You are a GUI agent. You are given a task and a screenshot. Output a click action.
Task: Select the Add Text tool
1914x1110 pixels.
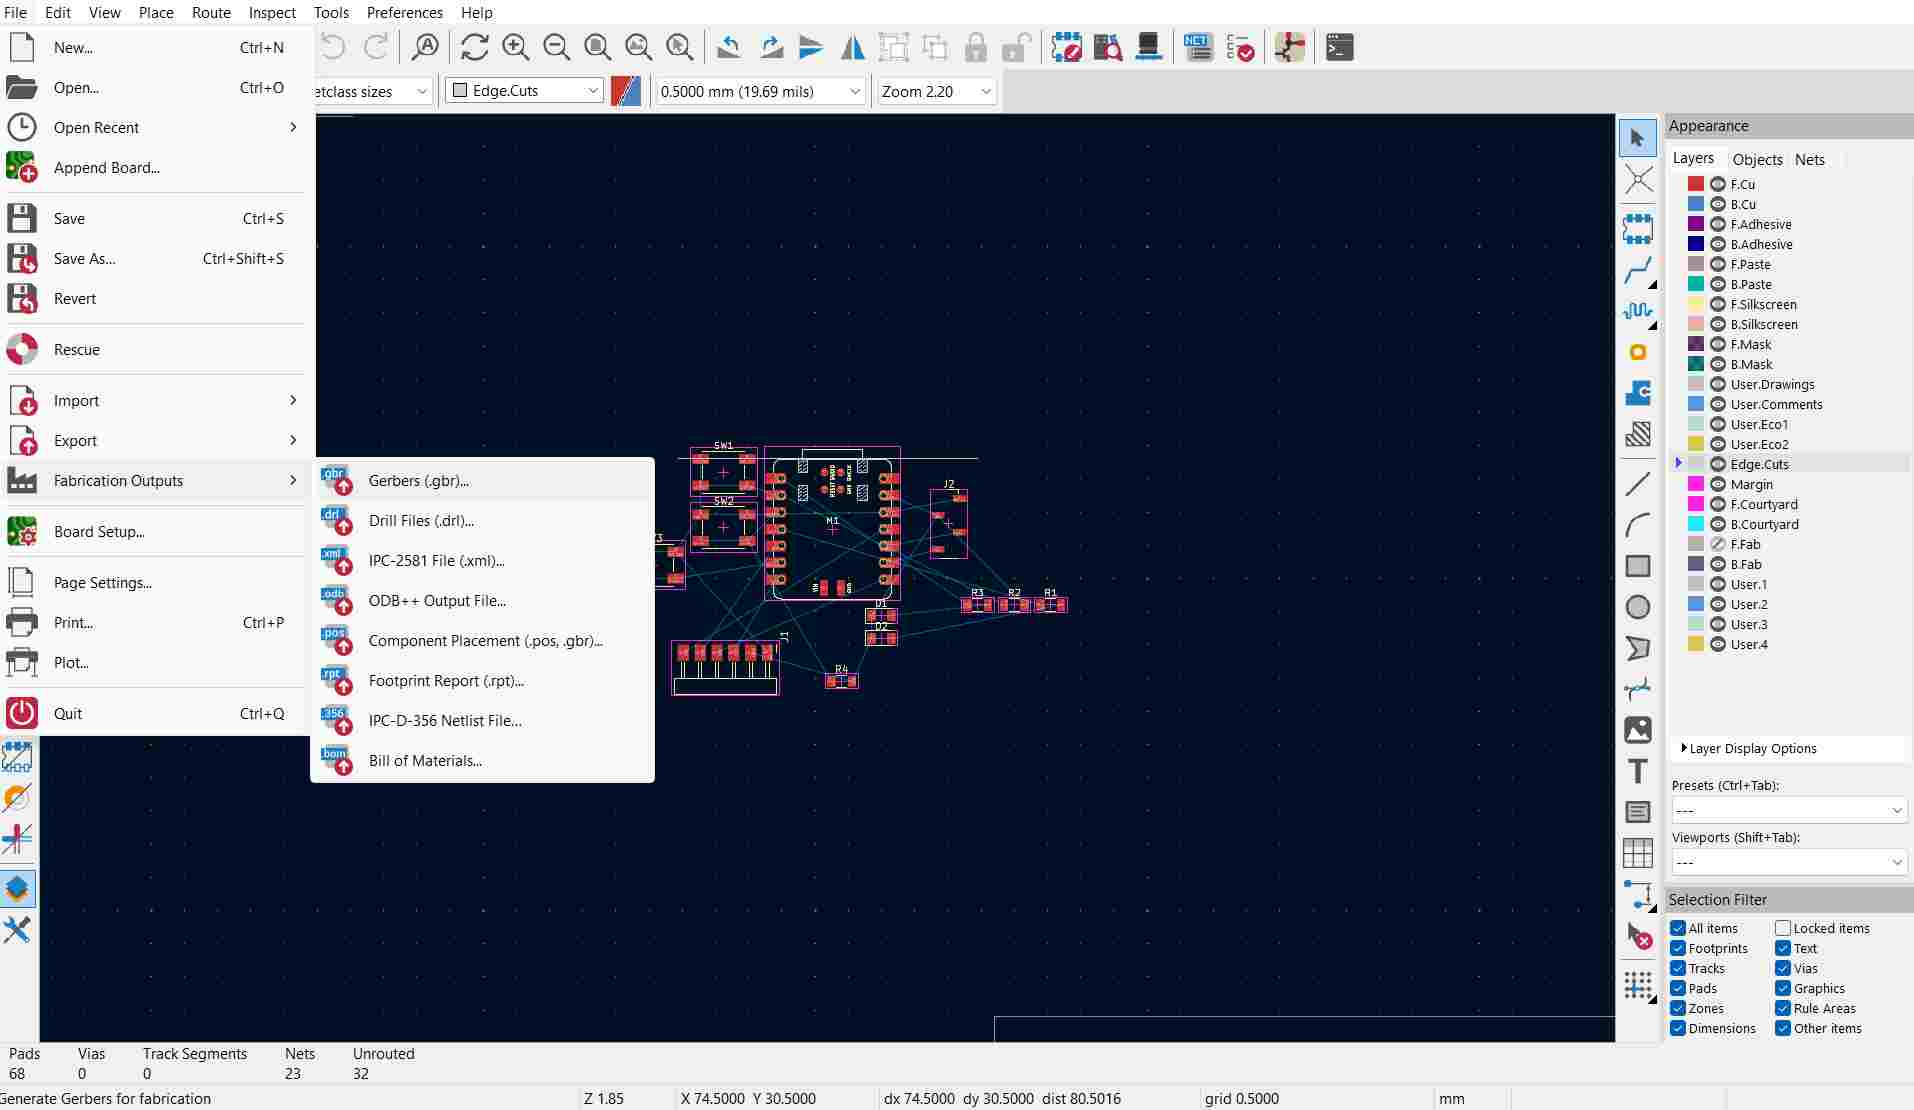1639,771
